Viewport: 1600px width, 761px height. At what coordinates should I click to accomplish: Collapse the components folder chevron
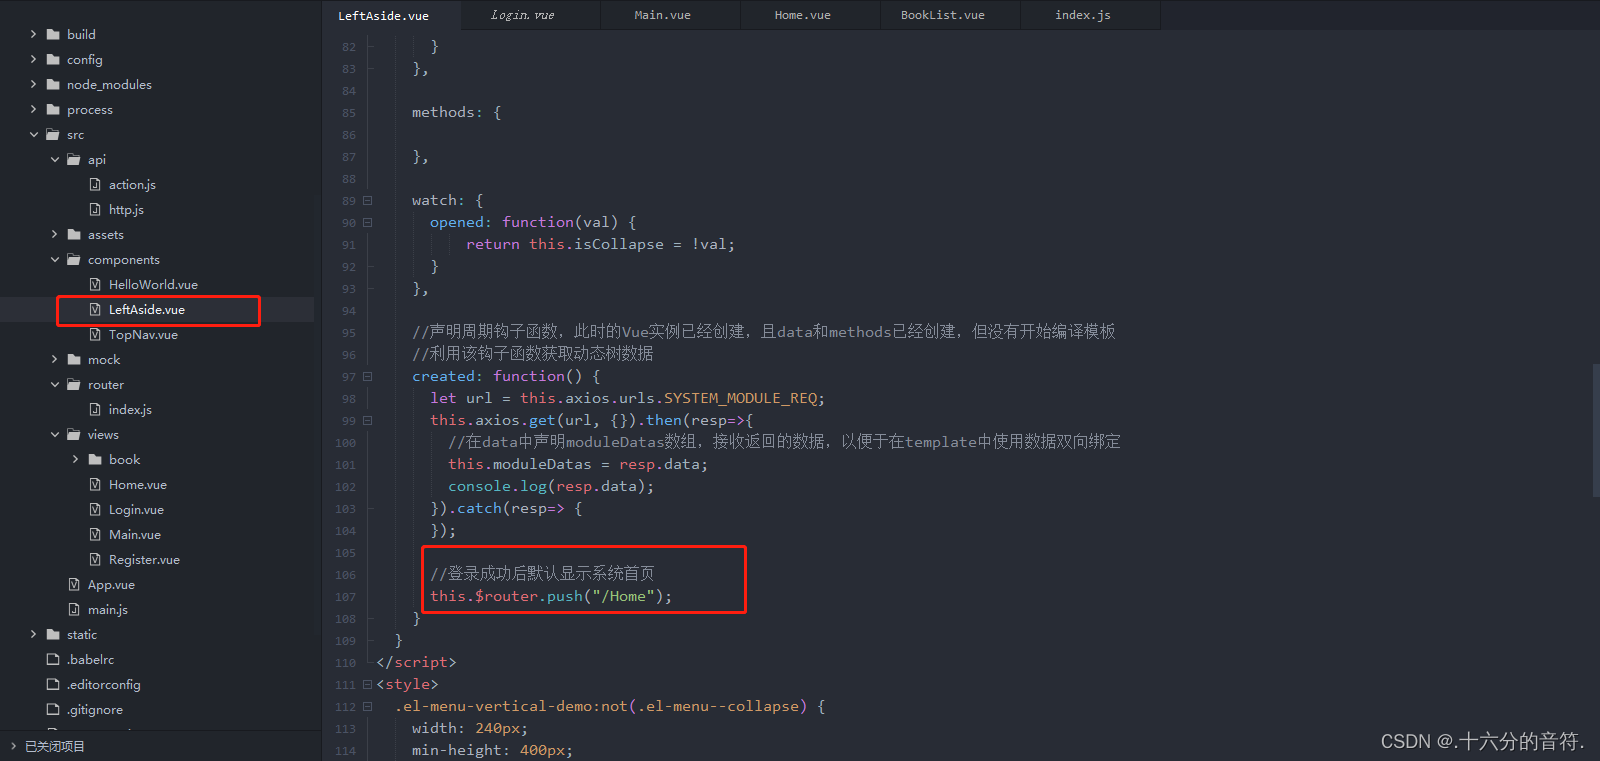[x=54, y=259]
